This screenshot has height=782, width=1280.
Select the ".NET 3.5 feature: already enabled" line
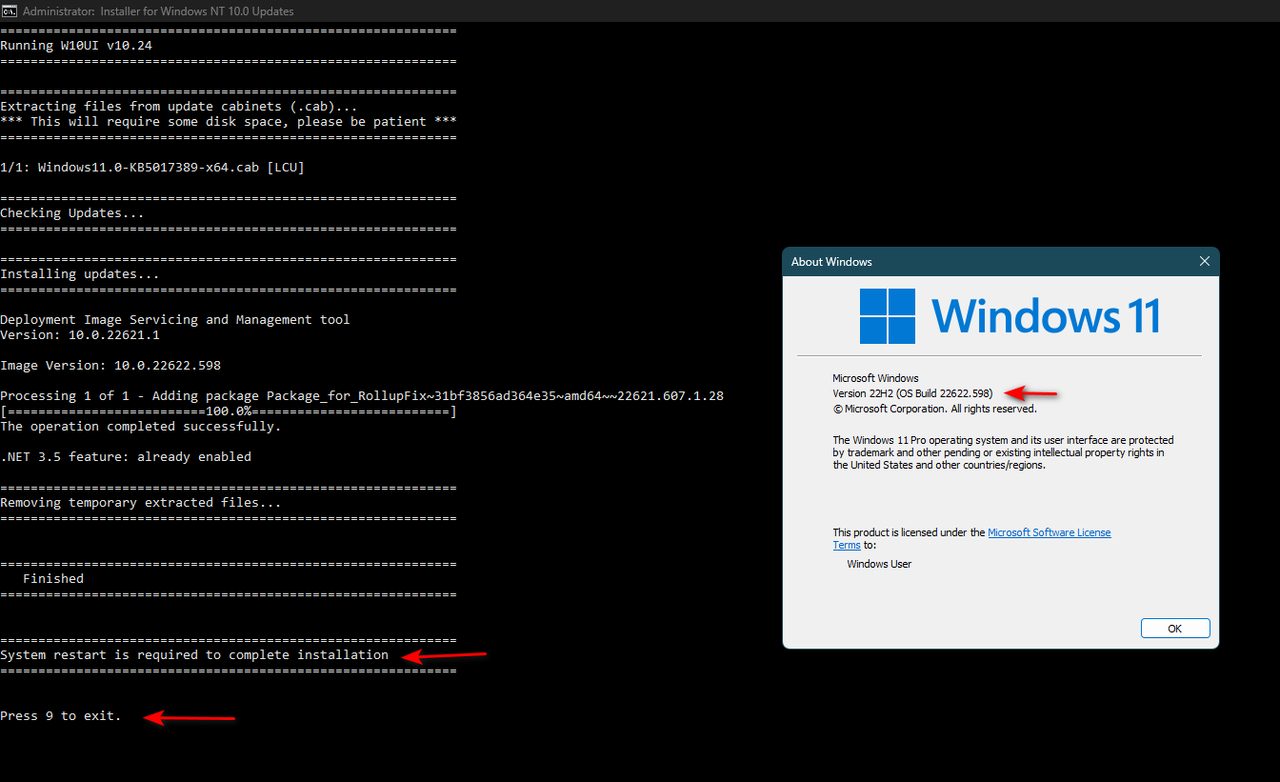tap(125, 457)
